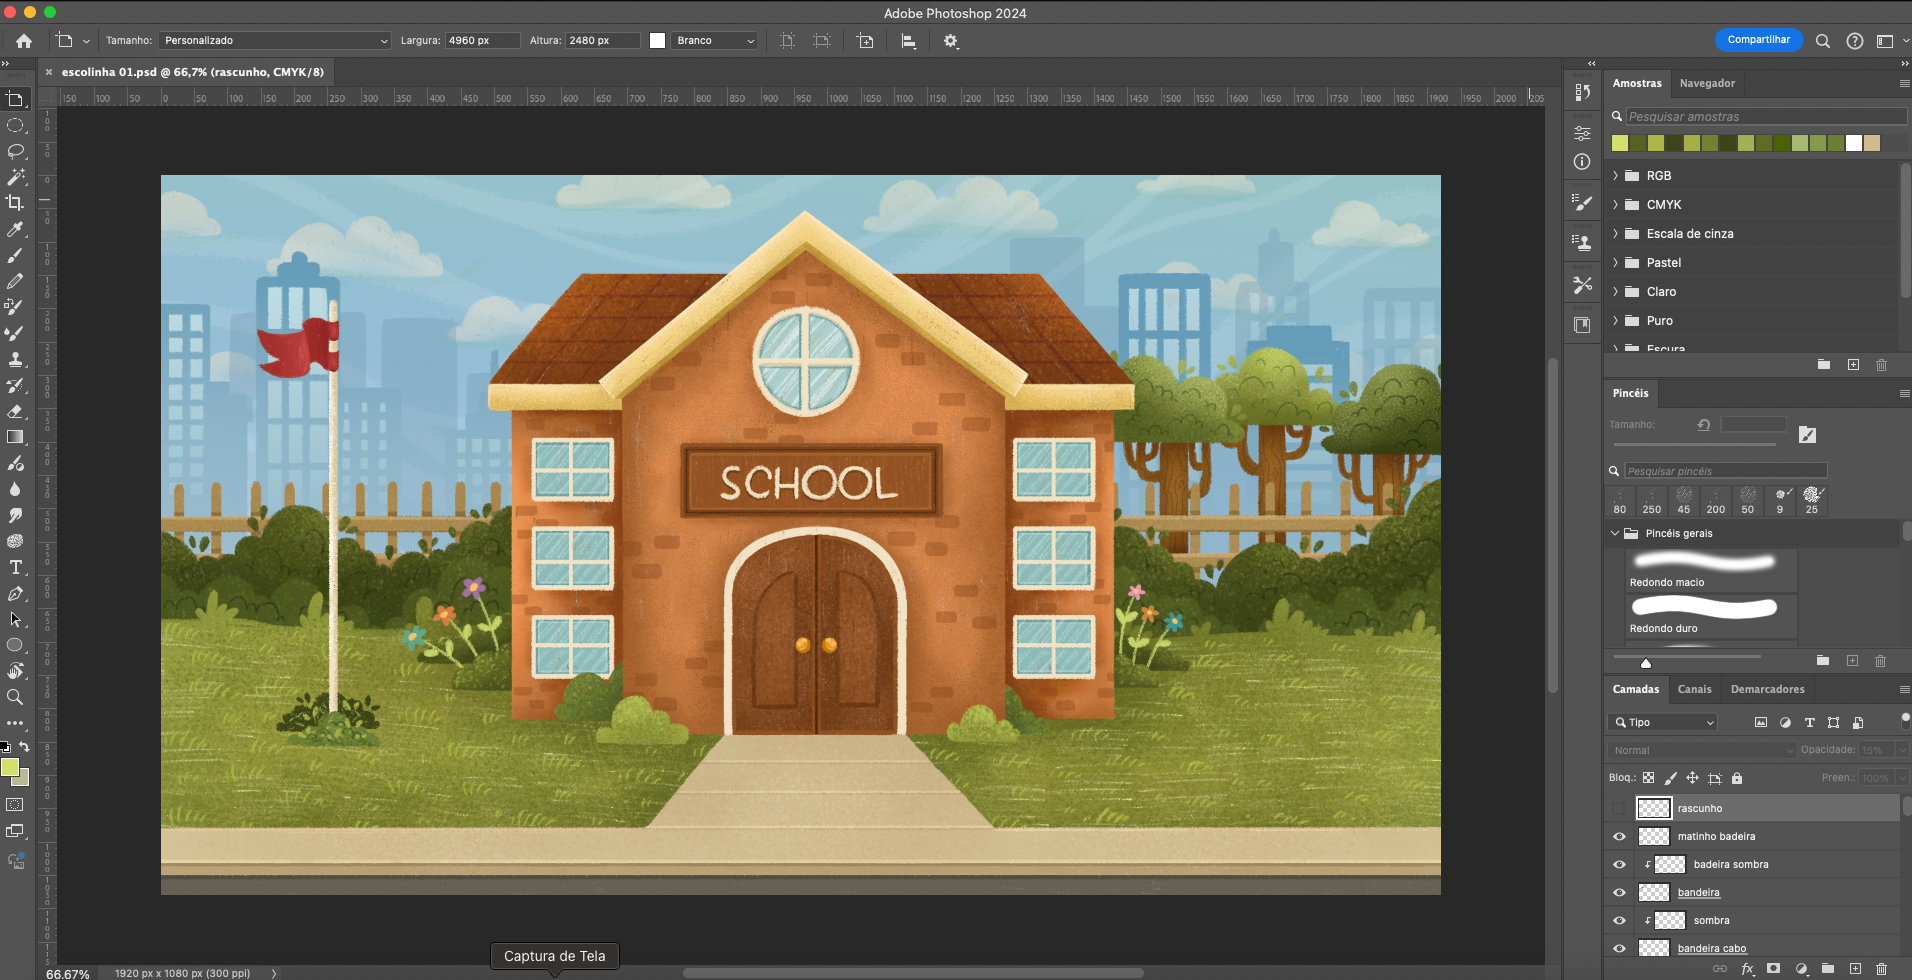Click the Compartilhar button
The width and height of the screenshot is (1912, 980).
(x=1758, y=40)
